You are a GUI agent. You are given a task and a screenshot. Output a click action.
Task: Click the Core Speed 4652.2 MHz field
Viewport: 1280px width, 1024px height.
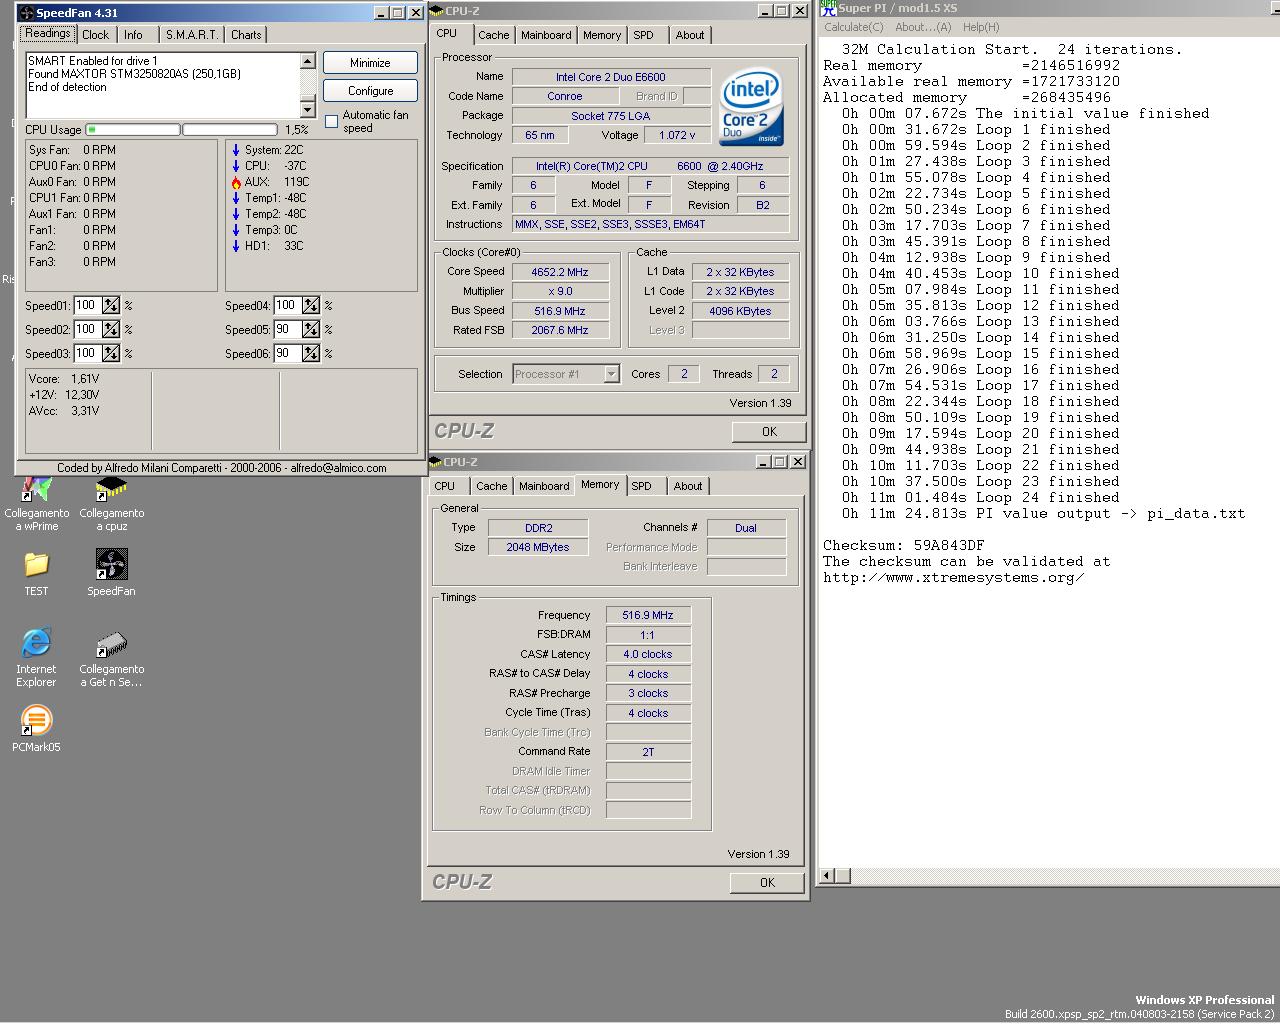point(560,272)
